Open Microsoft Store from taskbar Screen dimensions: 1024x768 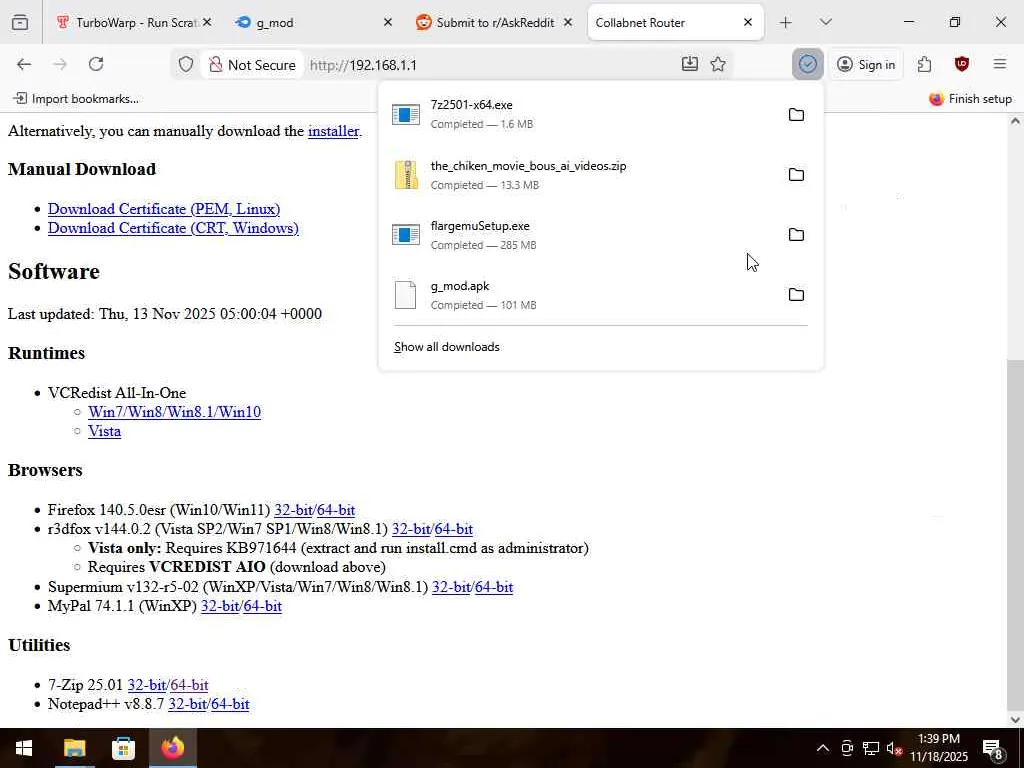pyautogui.click(x=123, y=748)
